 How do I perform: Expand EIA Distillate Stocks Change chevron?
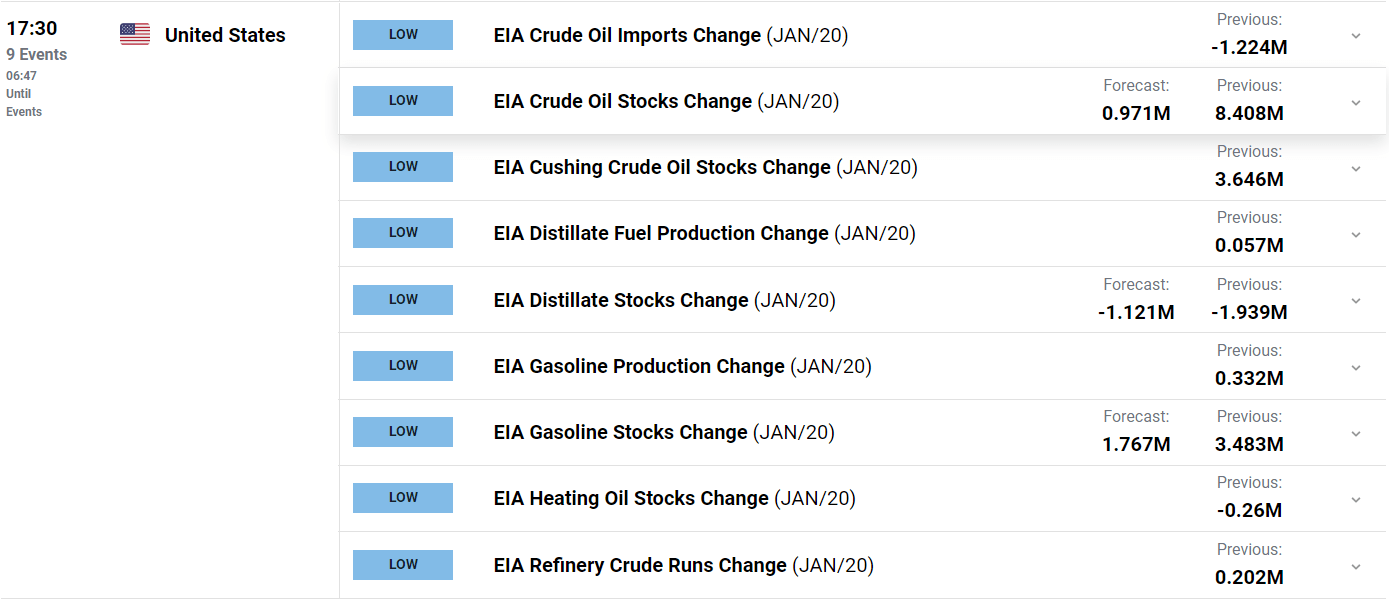coord(1356,300)
